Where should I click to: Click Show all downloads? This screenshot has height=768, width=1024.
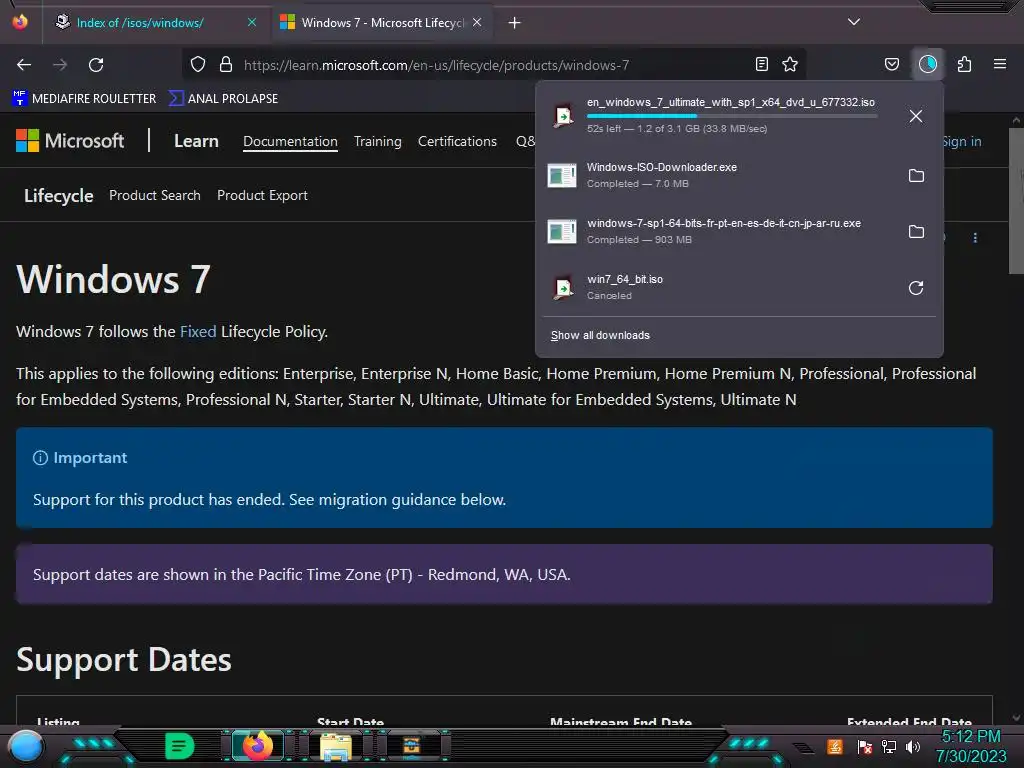coord(600,335)
